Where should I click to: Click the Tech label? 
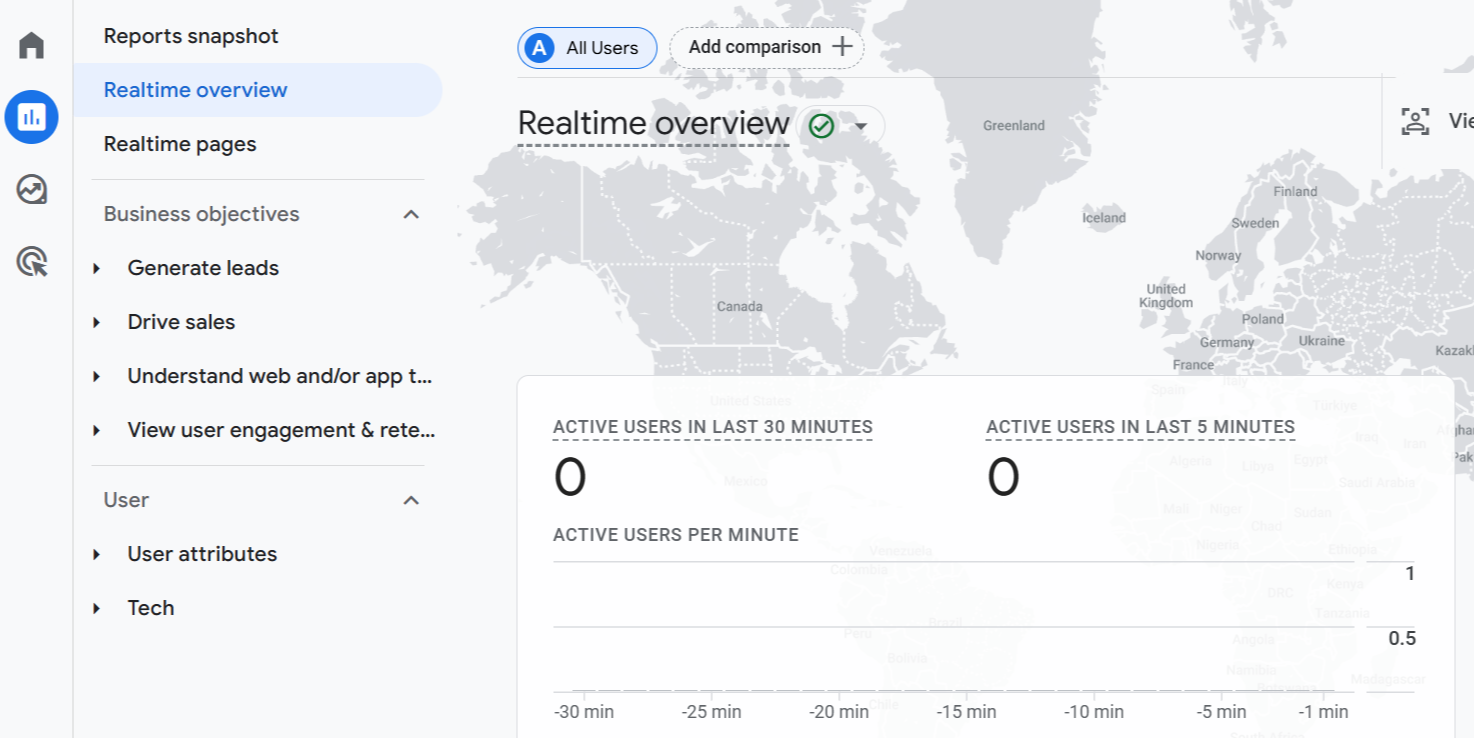coord(151,608)
